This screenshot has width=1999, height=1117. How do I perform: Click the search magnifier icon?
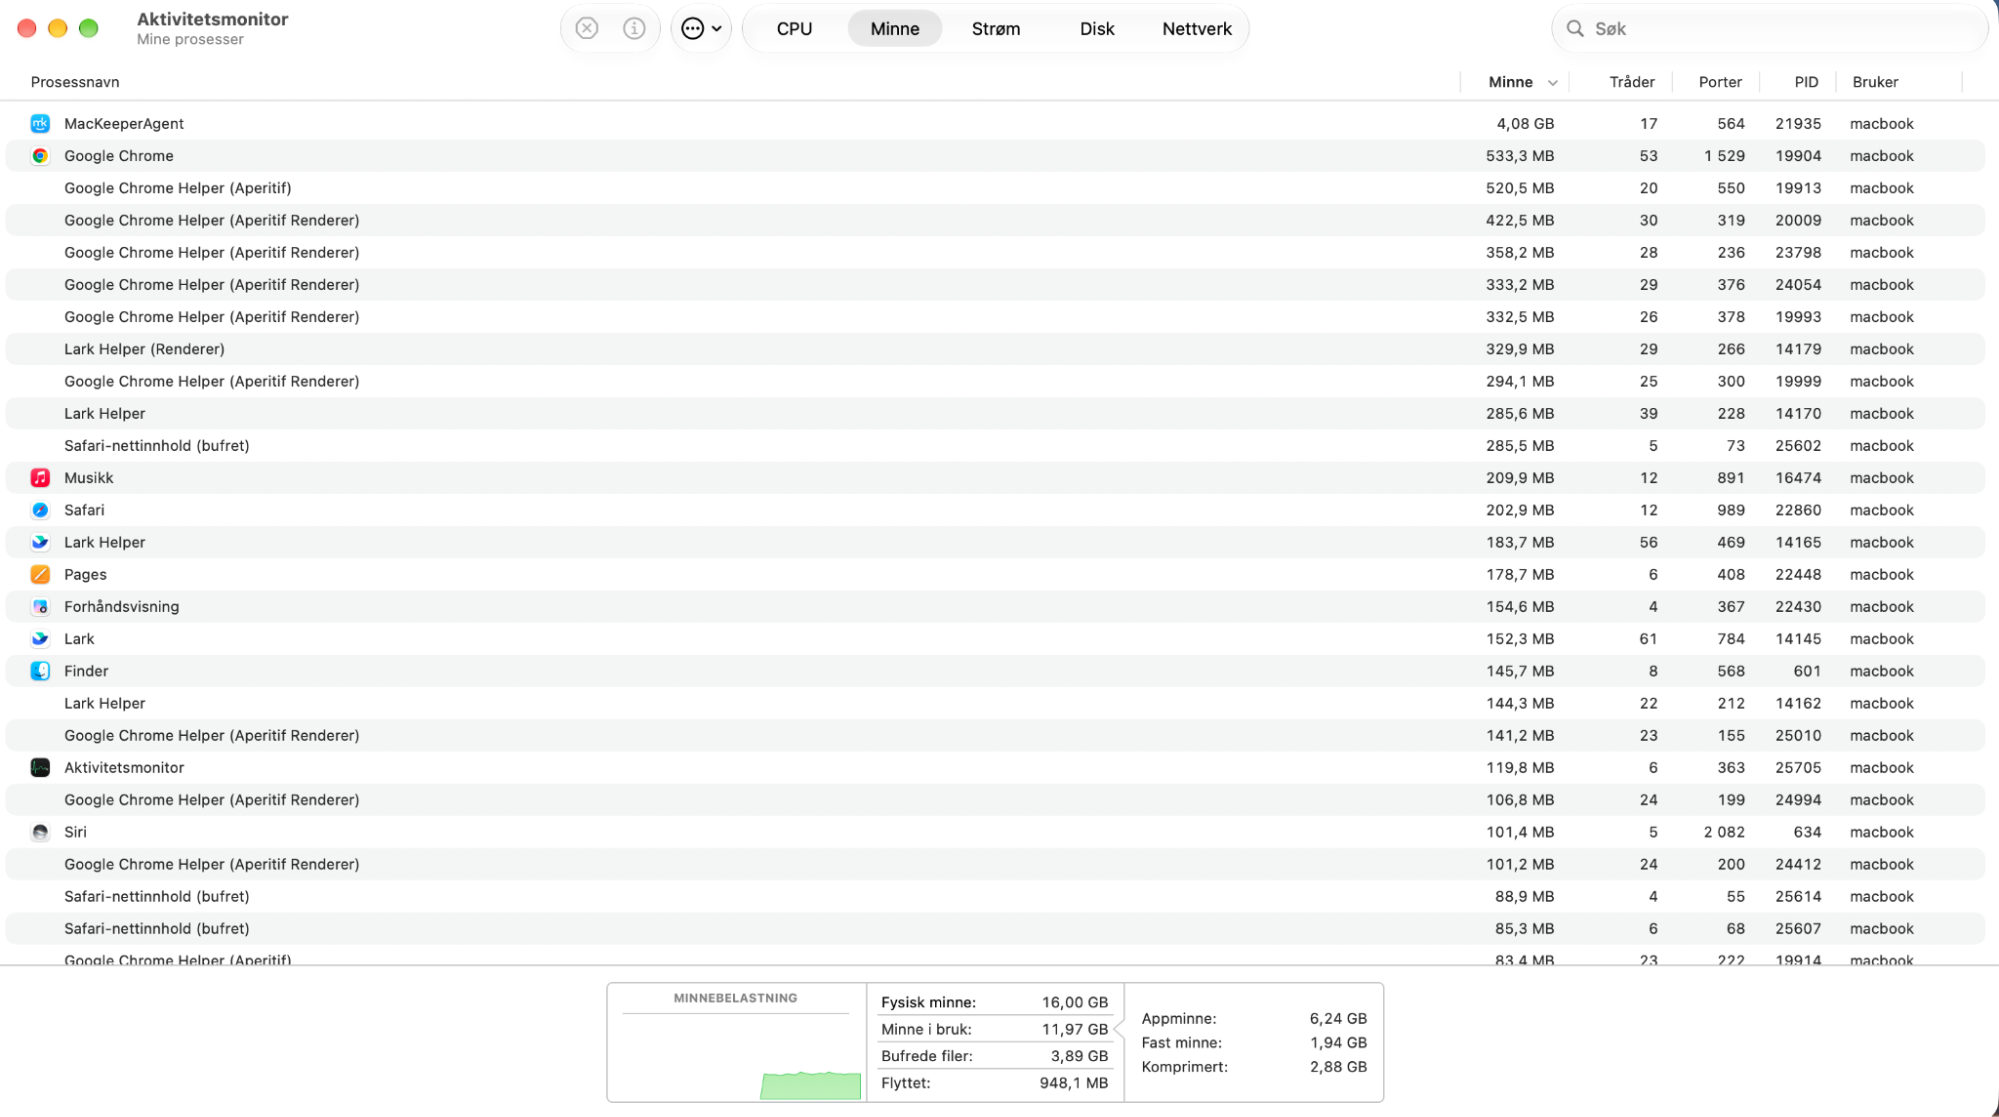[1575, 28]
